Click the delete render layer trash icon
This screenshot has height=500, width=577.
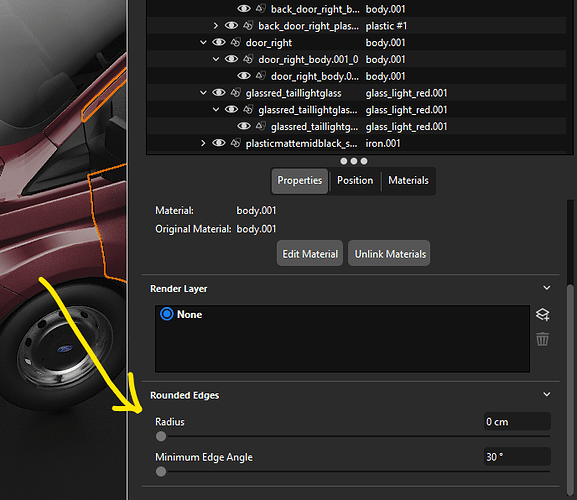[542, 339]
